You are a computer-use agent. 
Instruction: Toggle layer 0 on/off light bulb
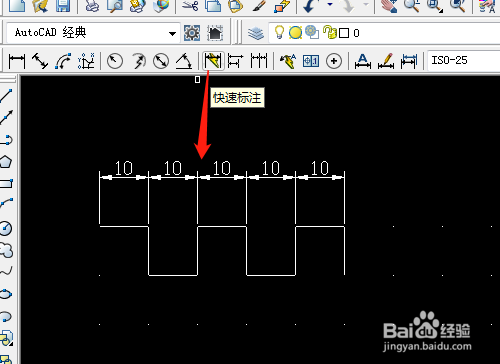[279, 32]
